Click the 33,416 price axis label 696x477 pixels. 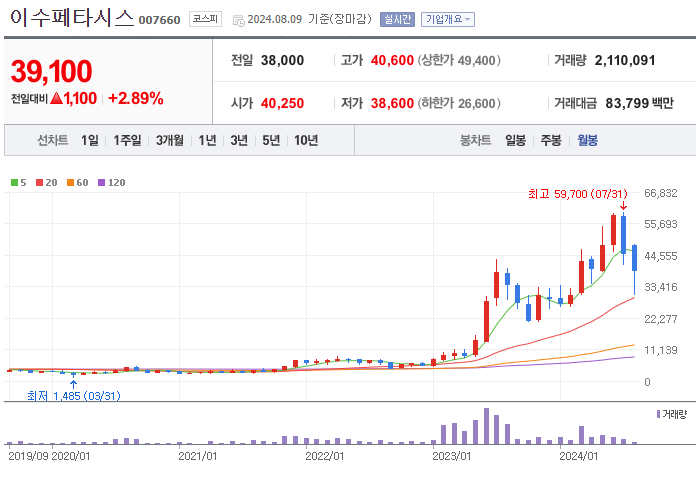pyautogui.click(x=661, y=287)
